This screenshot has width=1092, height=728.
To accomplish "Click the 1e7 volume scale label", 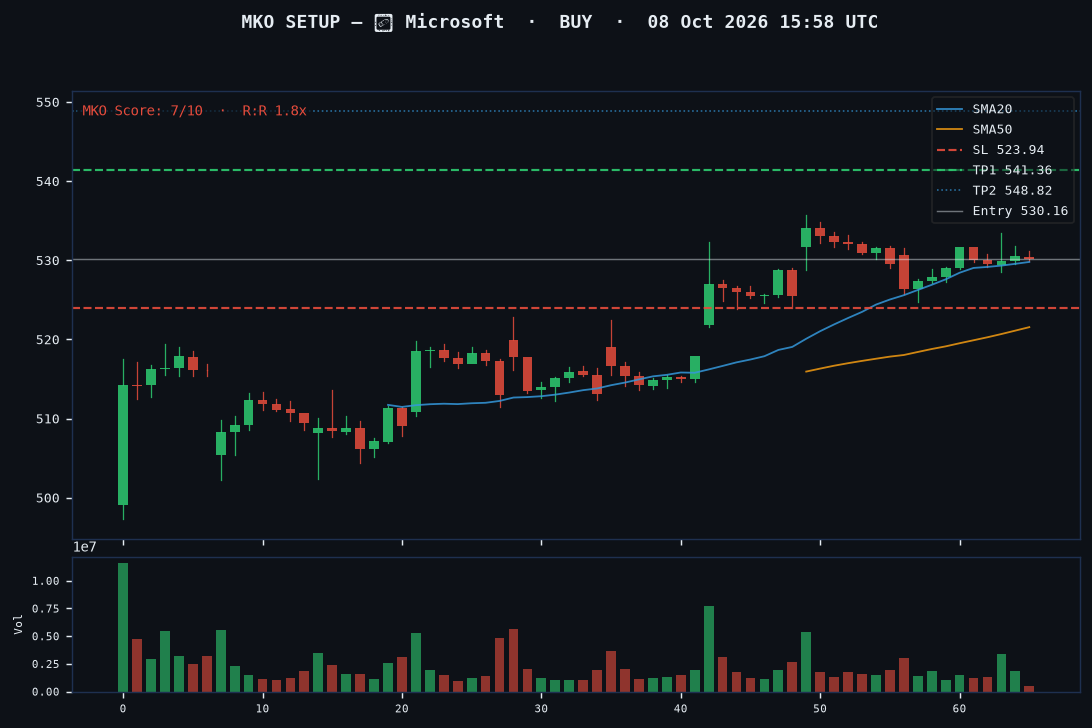I will tap(84, 548).
